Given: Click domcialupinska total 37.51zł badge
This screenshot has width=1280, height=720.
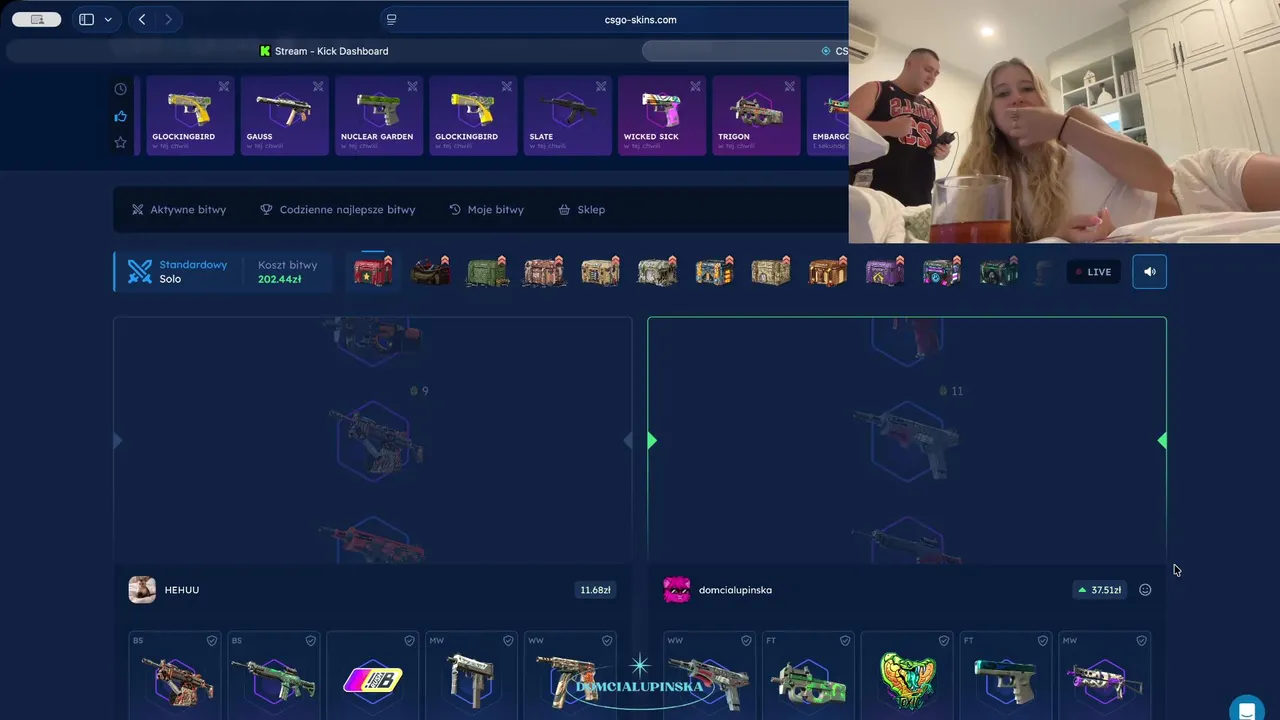Looking at the screenshot, I should [1100, 590].
